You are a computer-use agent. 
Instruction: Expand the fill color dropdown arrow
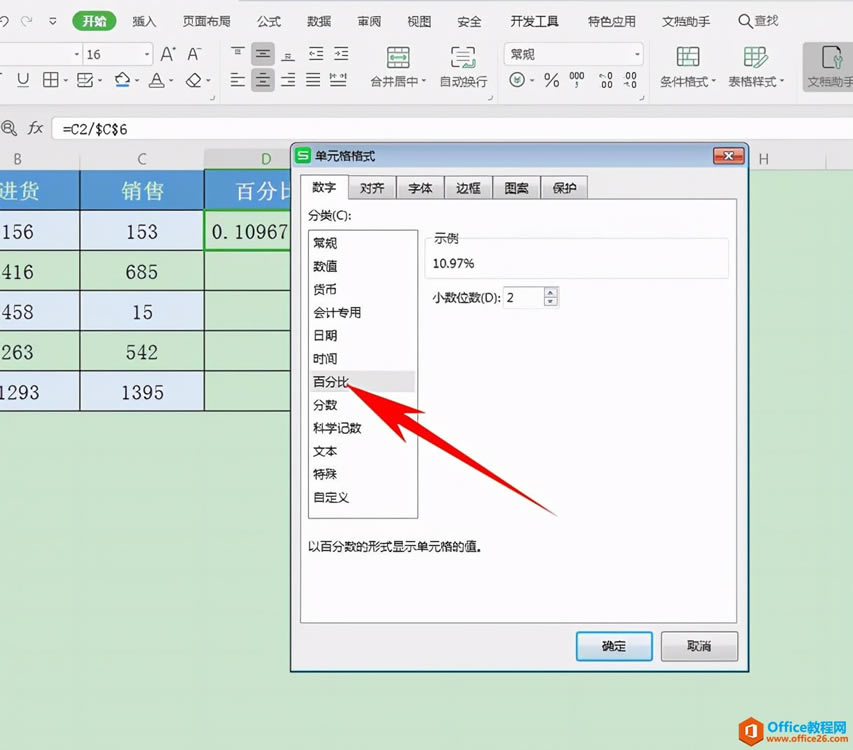[x=137, y=80]
